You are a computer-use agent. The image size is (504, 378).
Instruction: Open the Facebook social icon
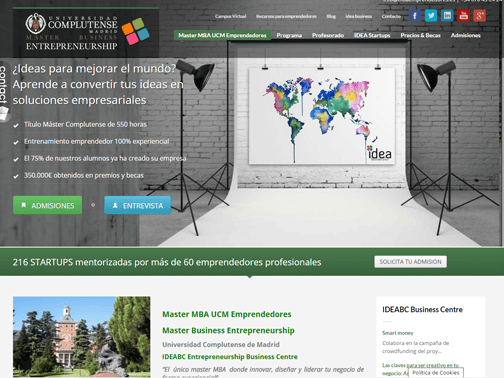tap(415, 16)
